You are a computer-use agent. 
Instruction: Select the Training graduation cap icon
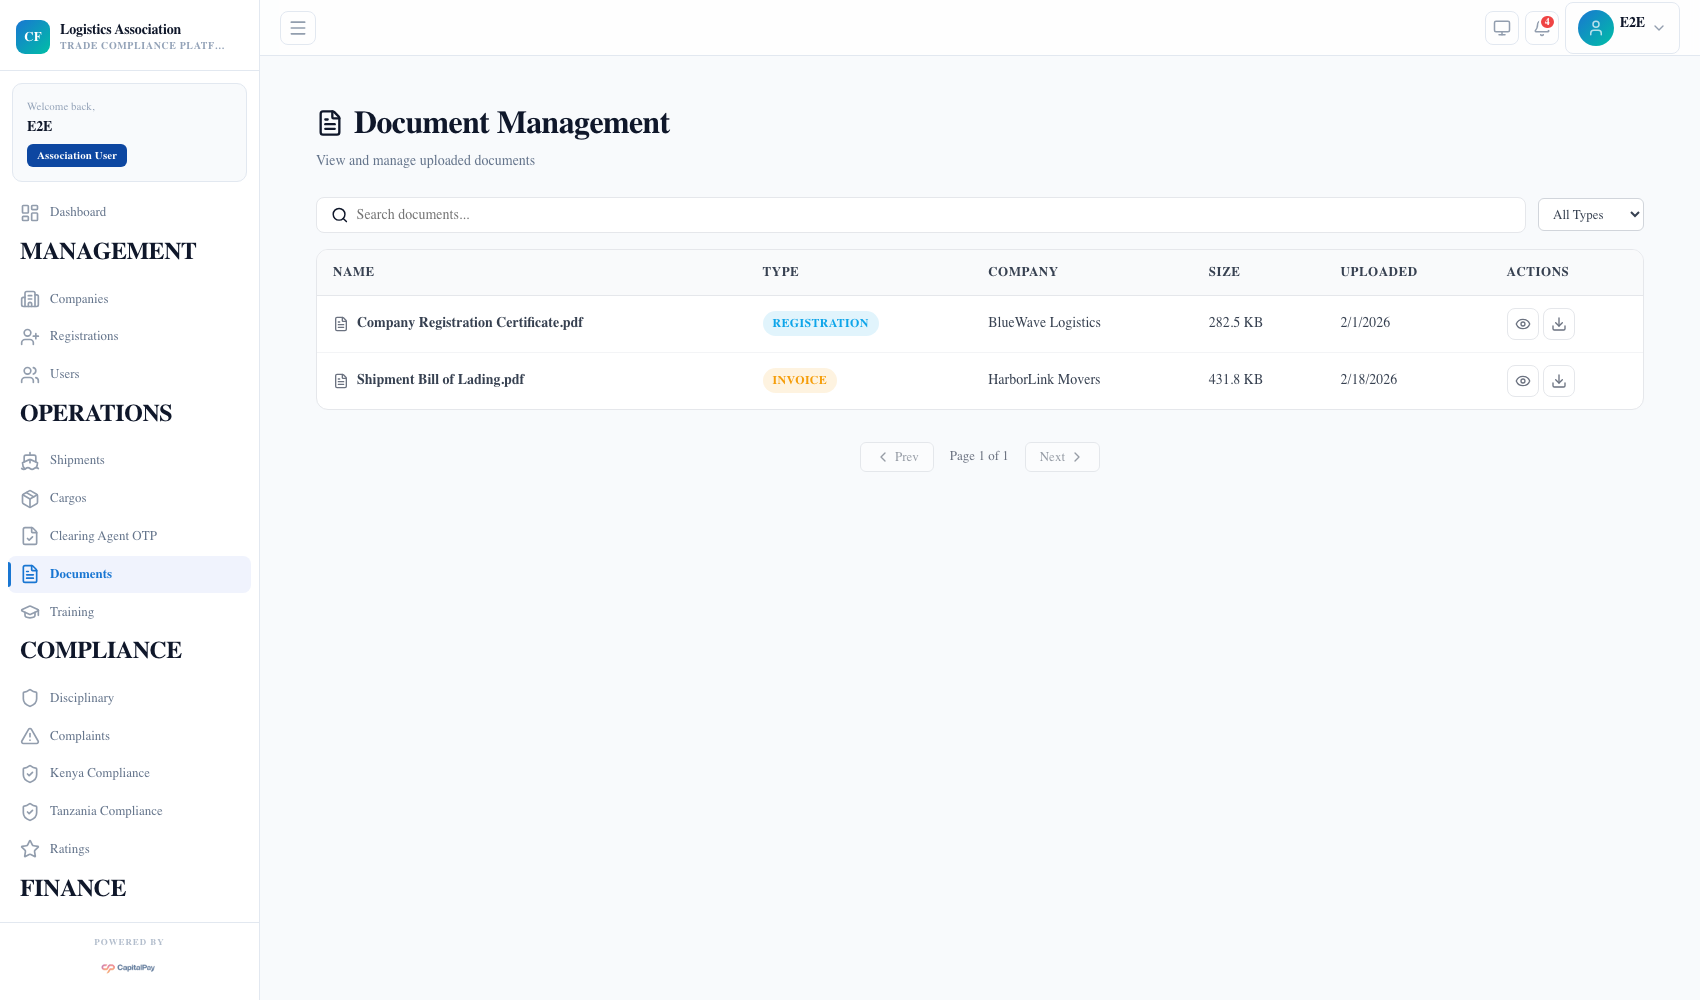(x=30, y=611)
